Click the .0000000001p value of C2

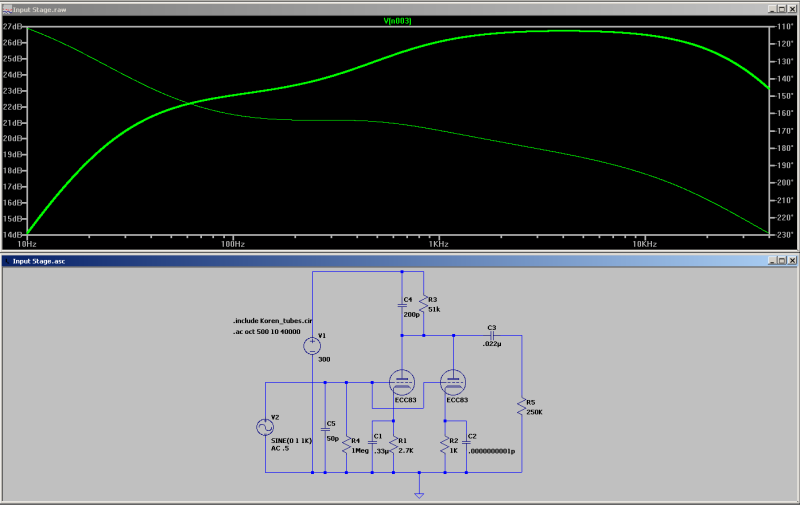point(492,451)
